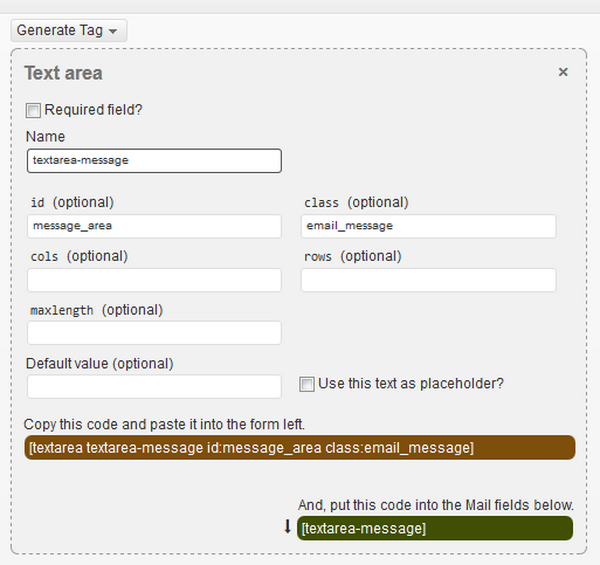Select the rows optional input field

point(428,280)
